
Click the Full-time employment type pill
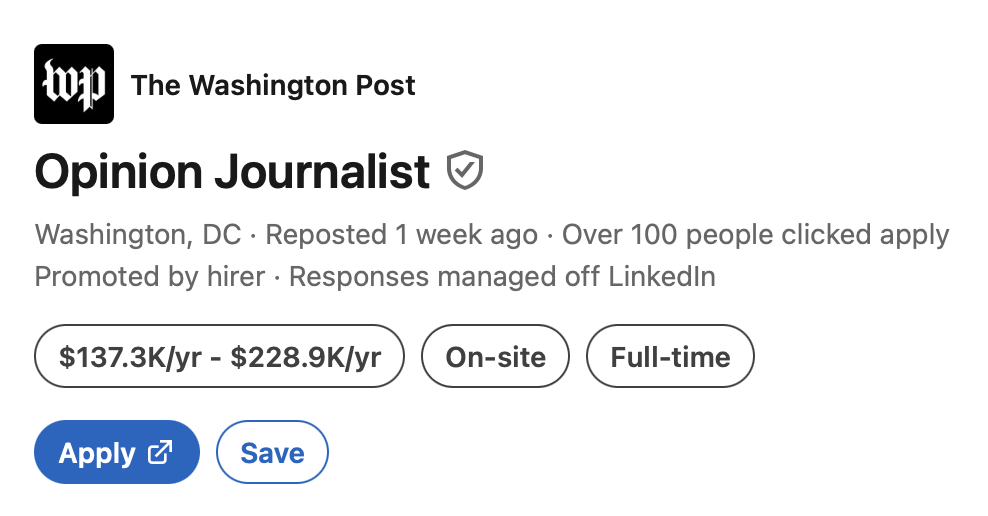[x=670, y=357]
